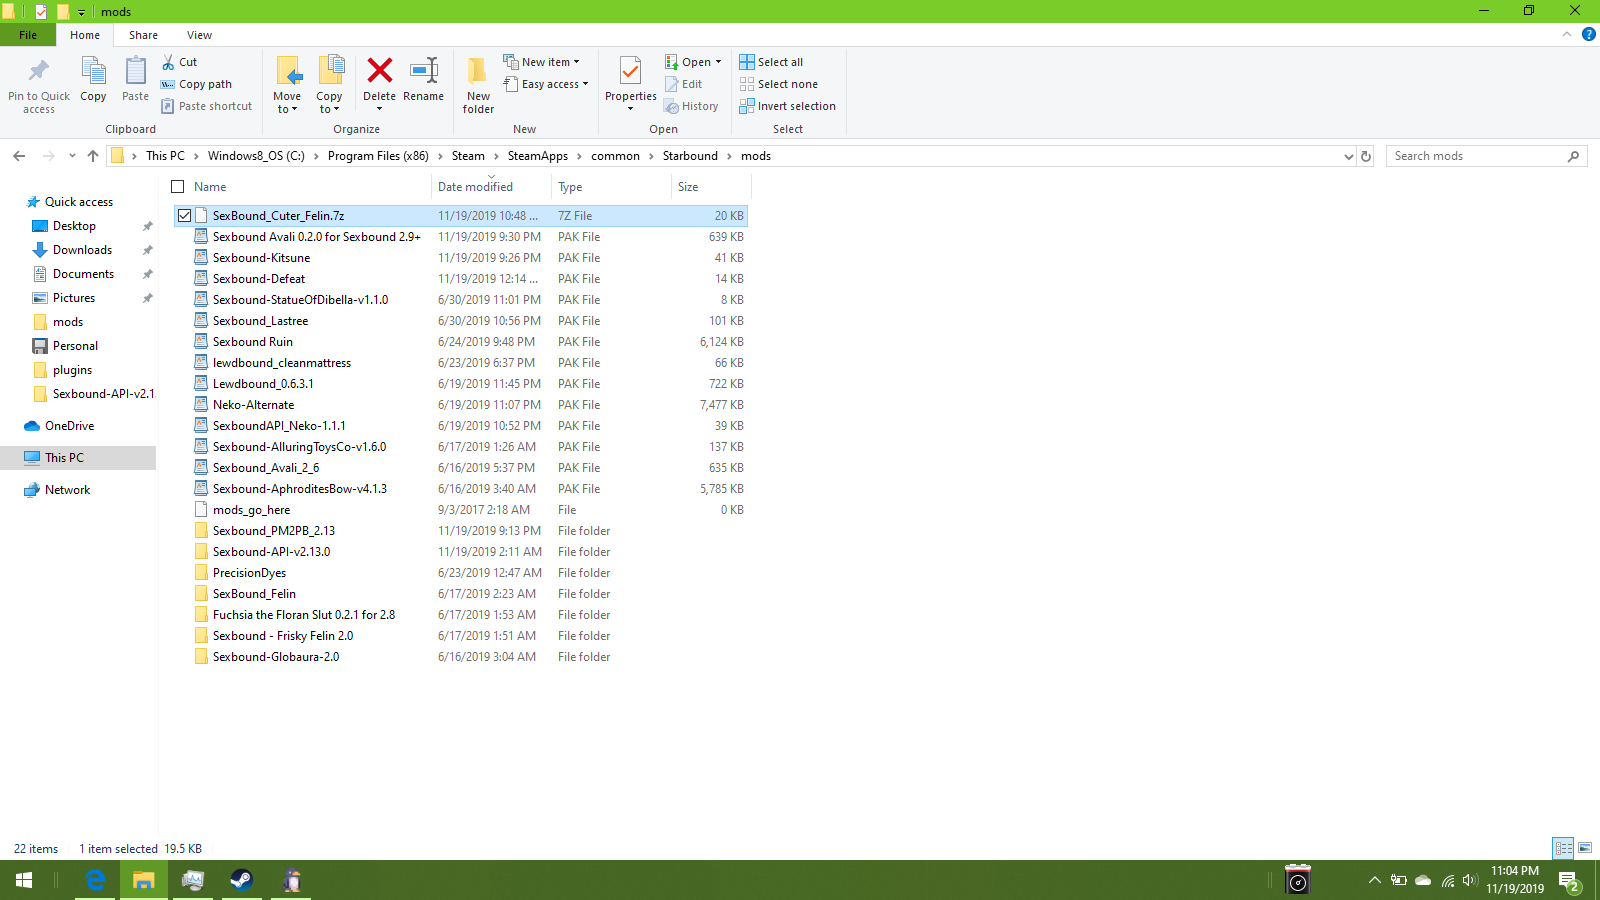The image size is (1600, 900).
Task: Open Steam from taskbar
Action: coord(241,880)
